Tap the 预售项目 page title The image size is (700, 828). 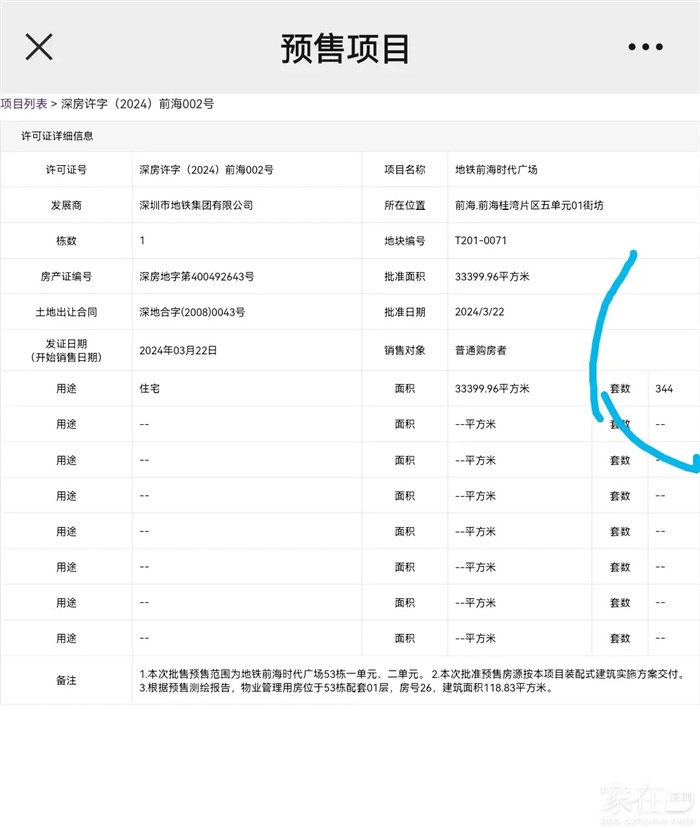346,48
